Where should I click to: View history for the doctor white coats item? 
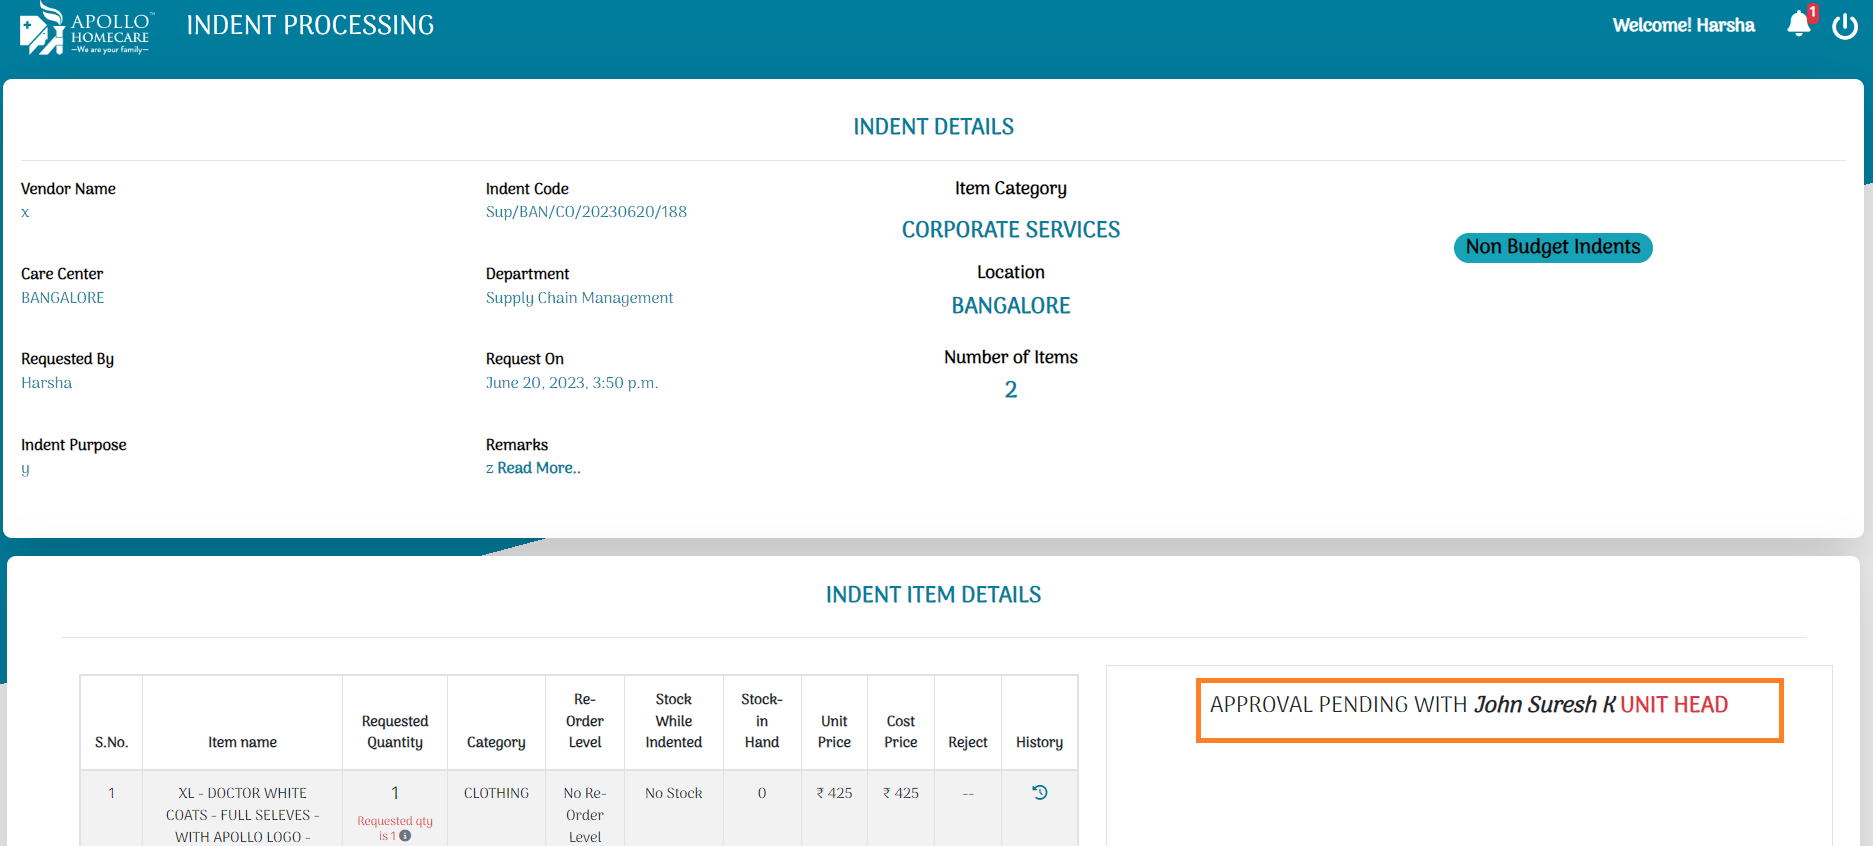pos(1039,792)
